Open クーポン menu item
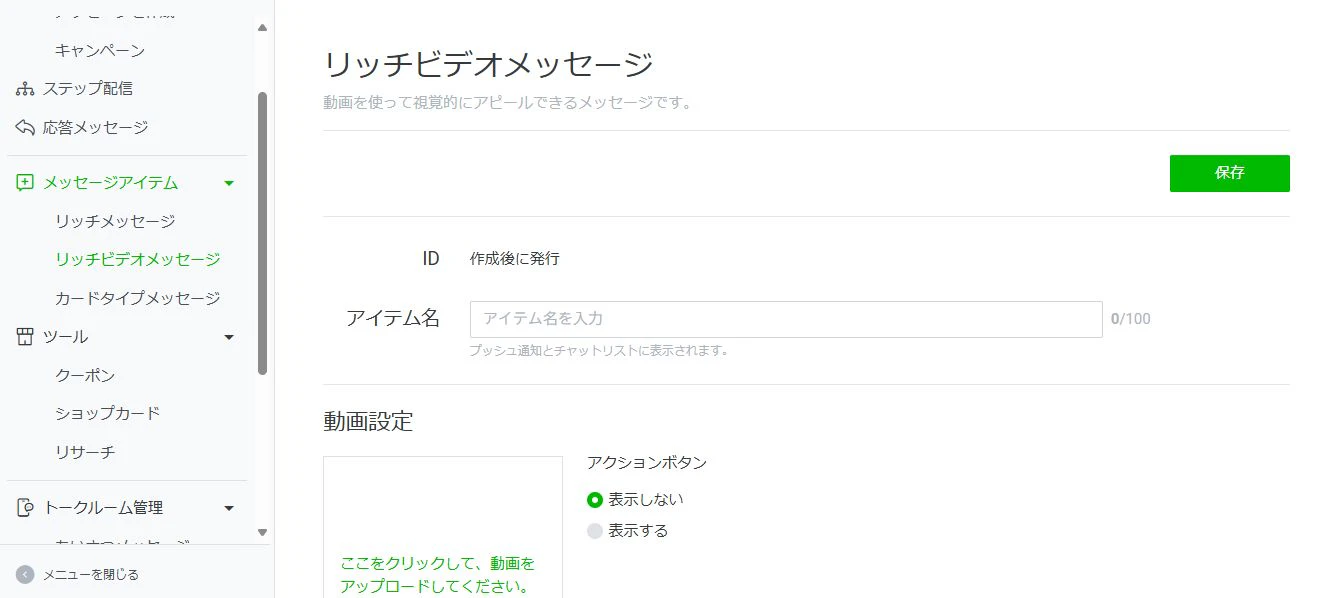The height and width of the screenshot is (598, 1330). (x=85, y=376)
